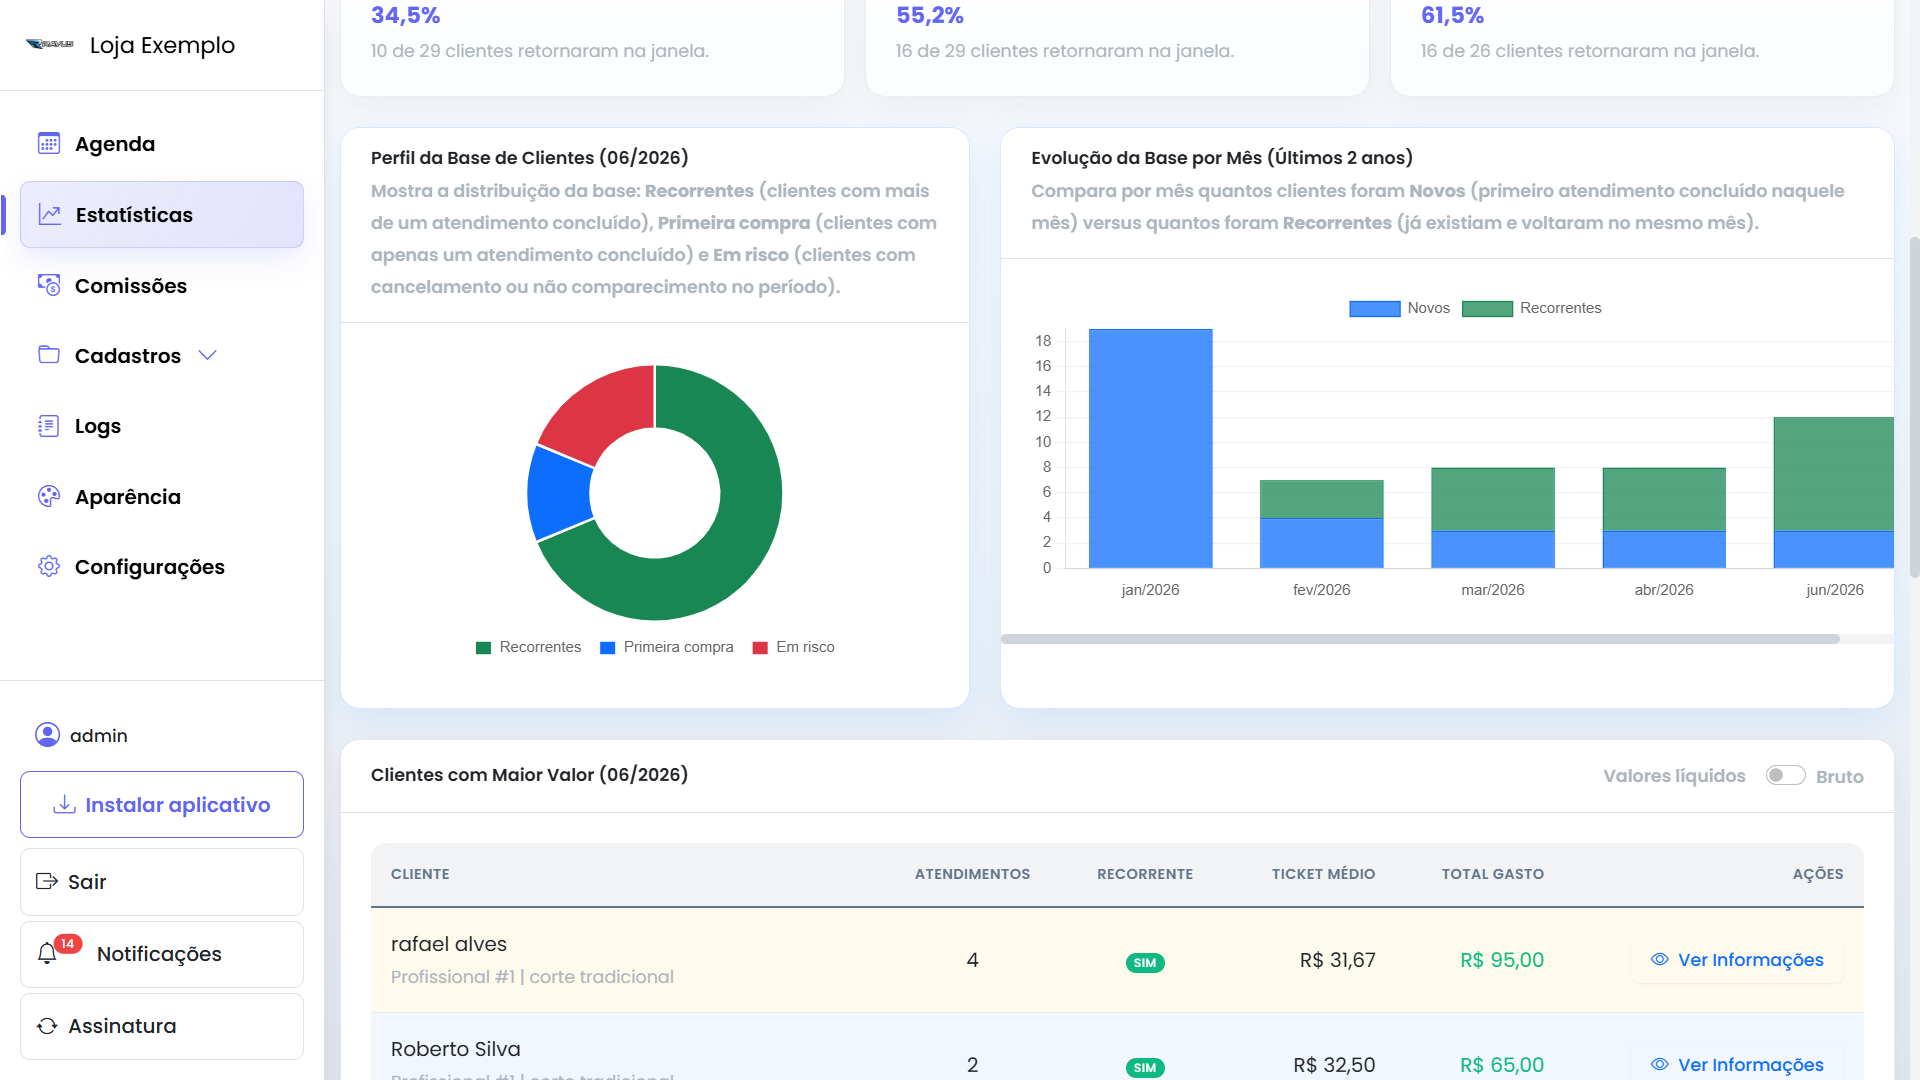Open the Assinatura button
This screenshot has width=1920, height=1080.
coord(162,1026)
